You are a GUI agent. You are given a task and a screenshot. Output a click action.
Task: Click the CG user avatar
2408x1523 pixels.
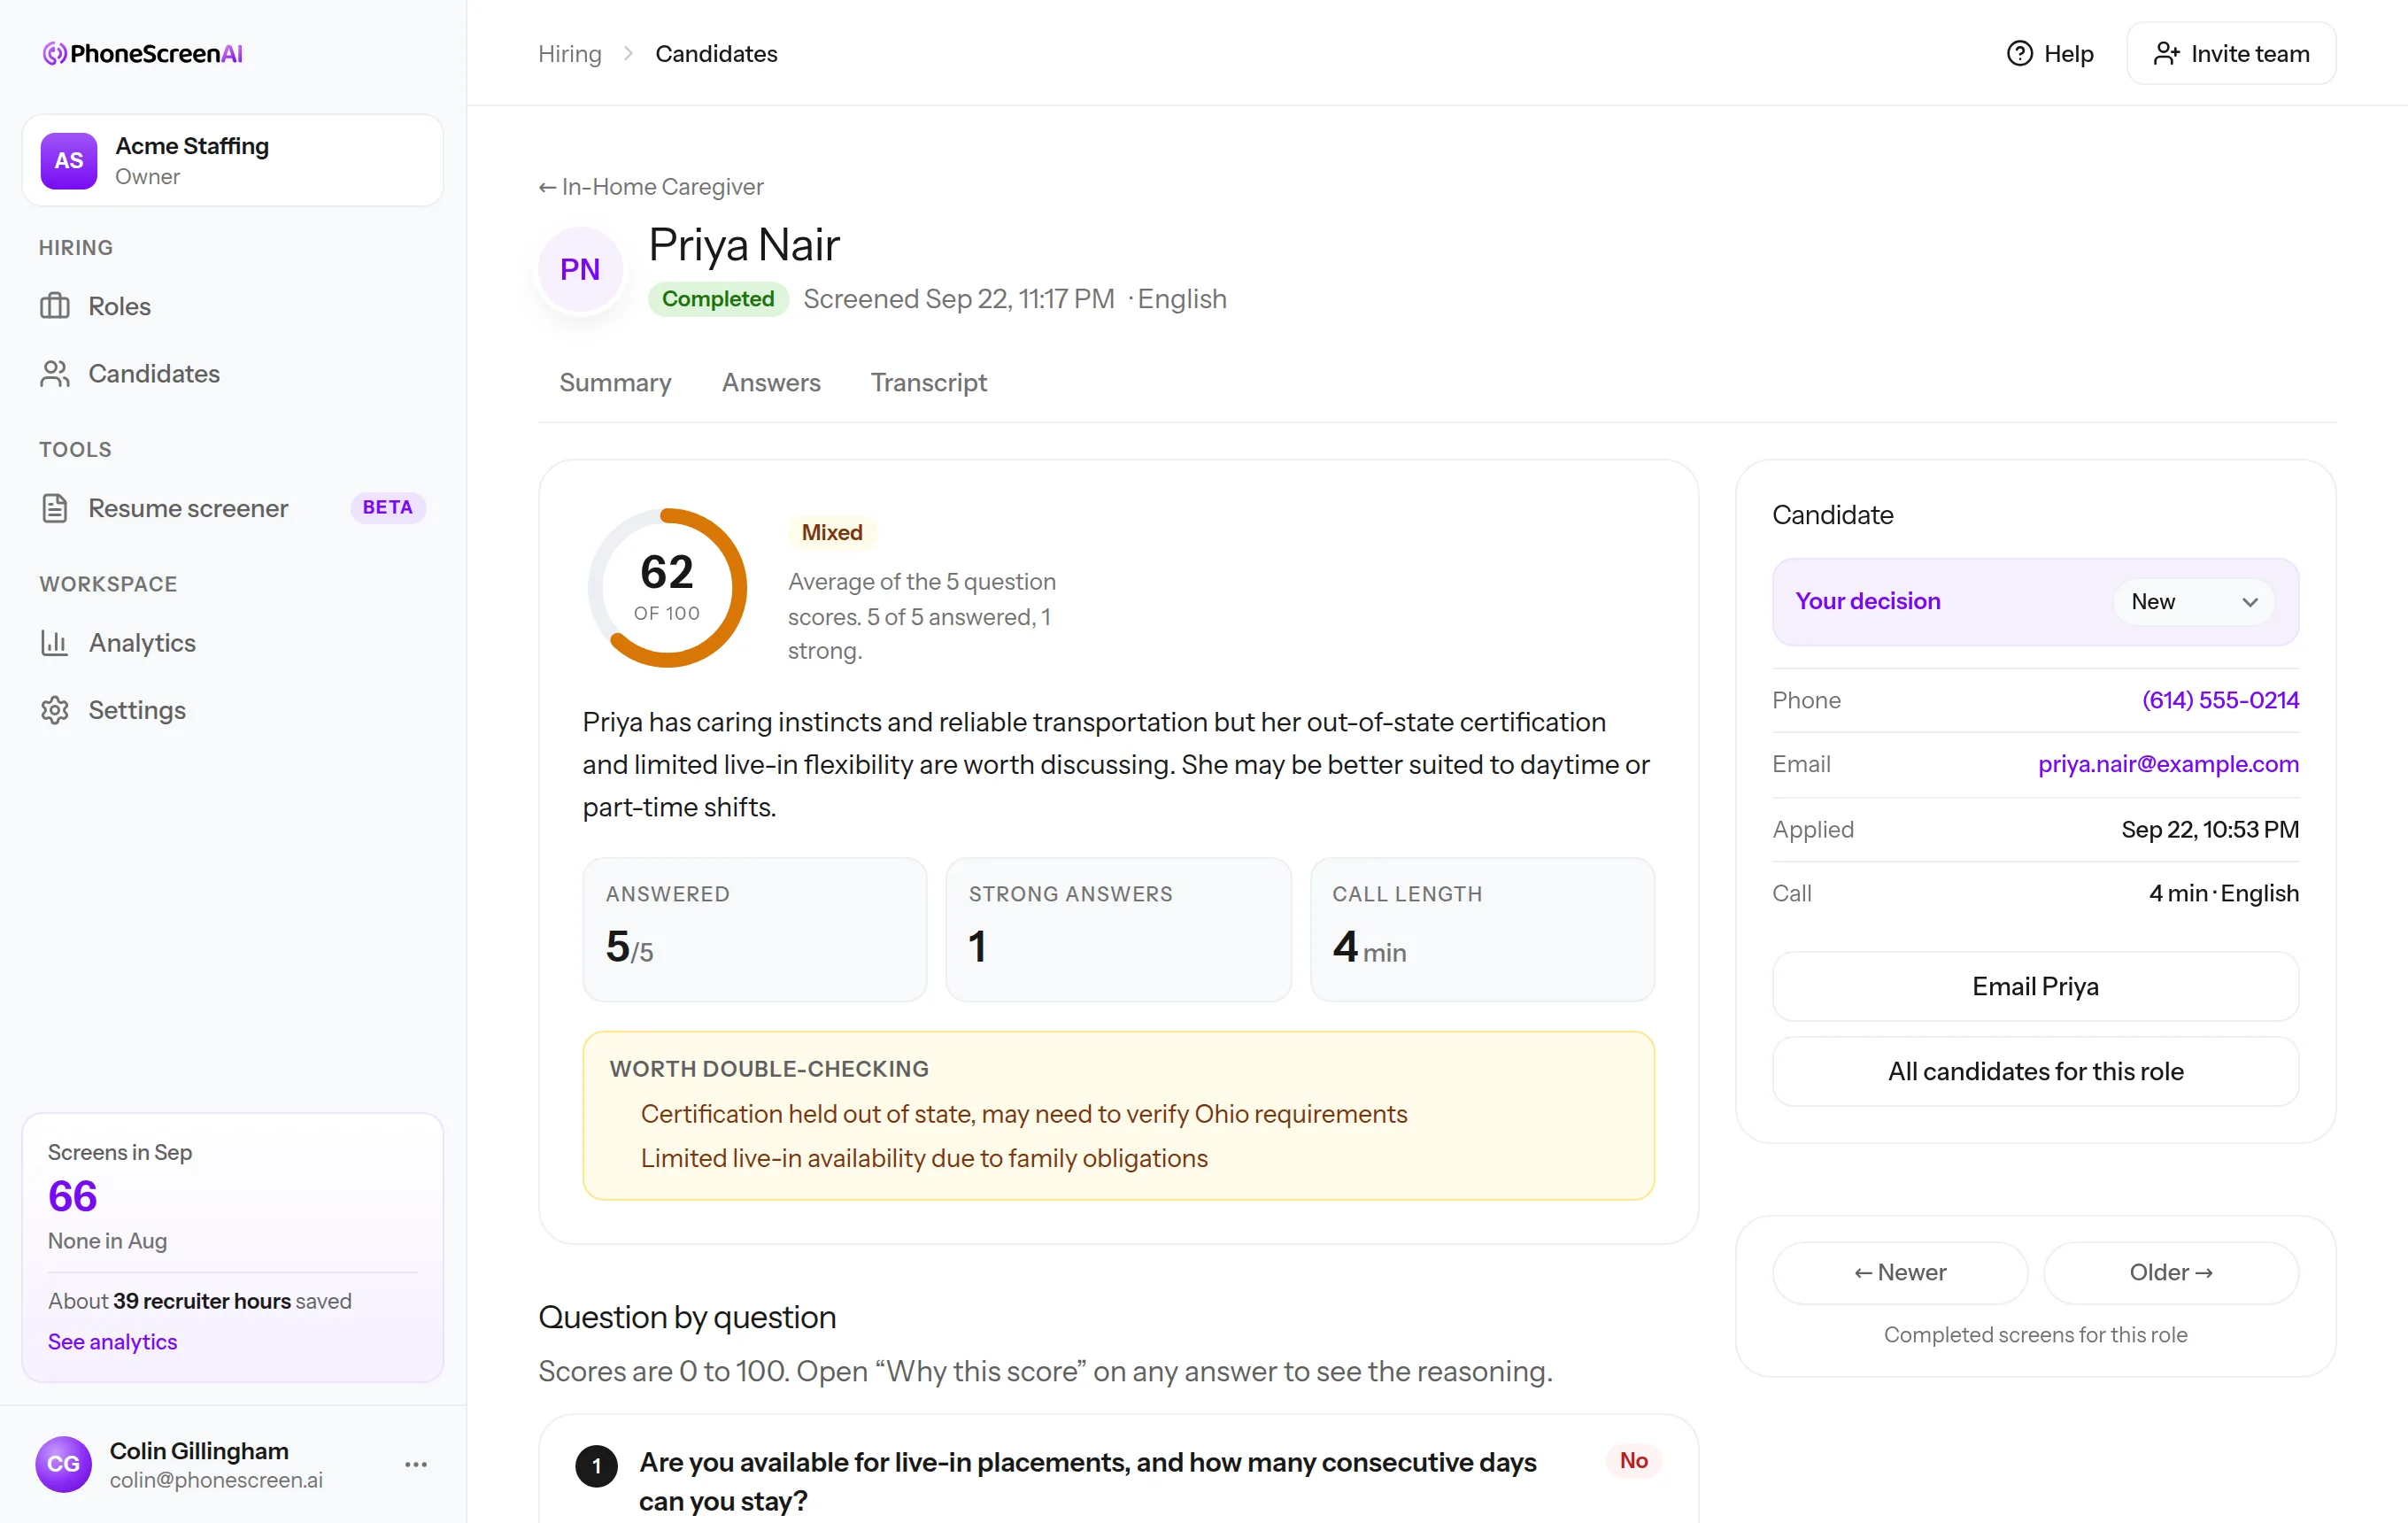click(63, 1464)
